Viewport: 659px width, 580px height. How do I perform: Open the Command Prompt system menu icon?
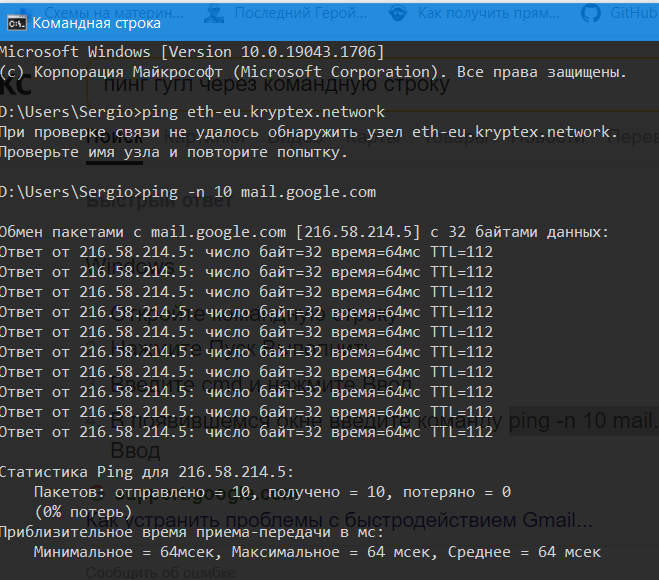[16, 24]
